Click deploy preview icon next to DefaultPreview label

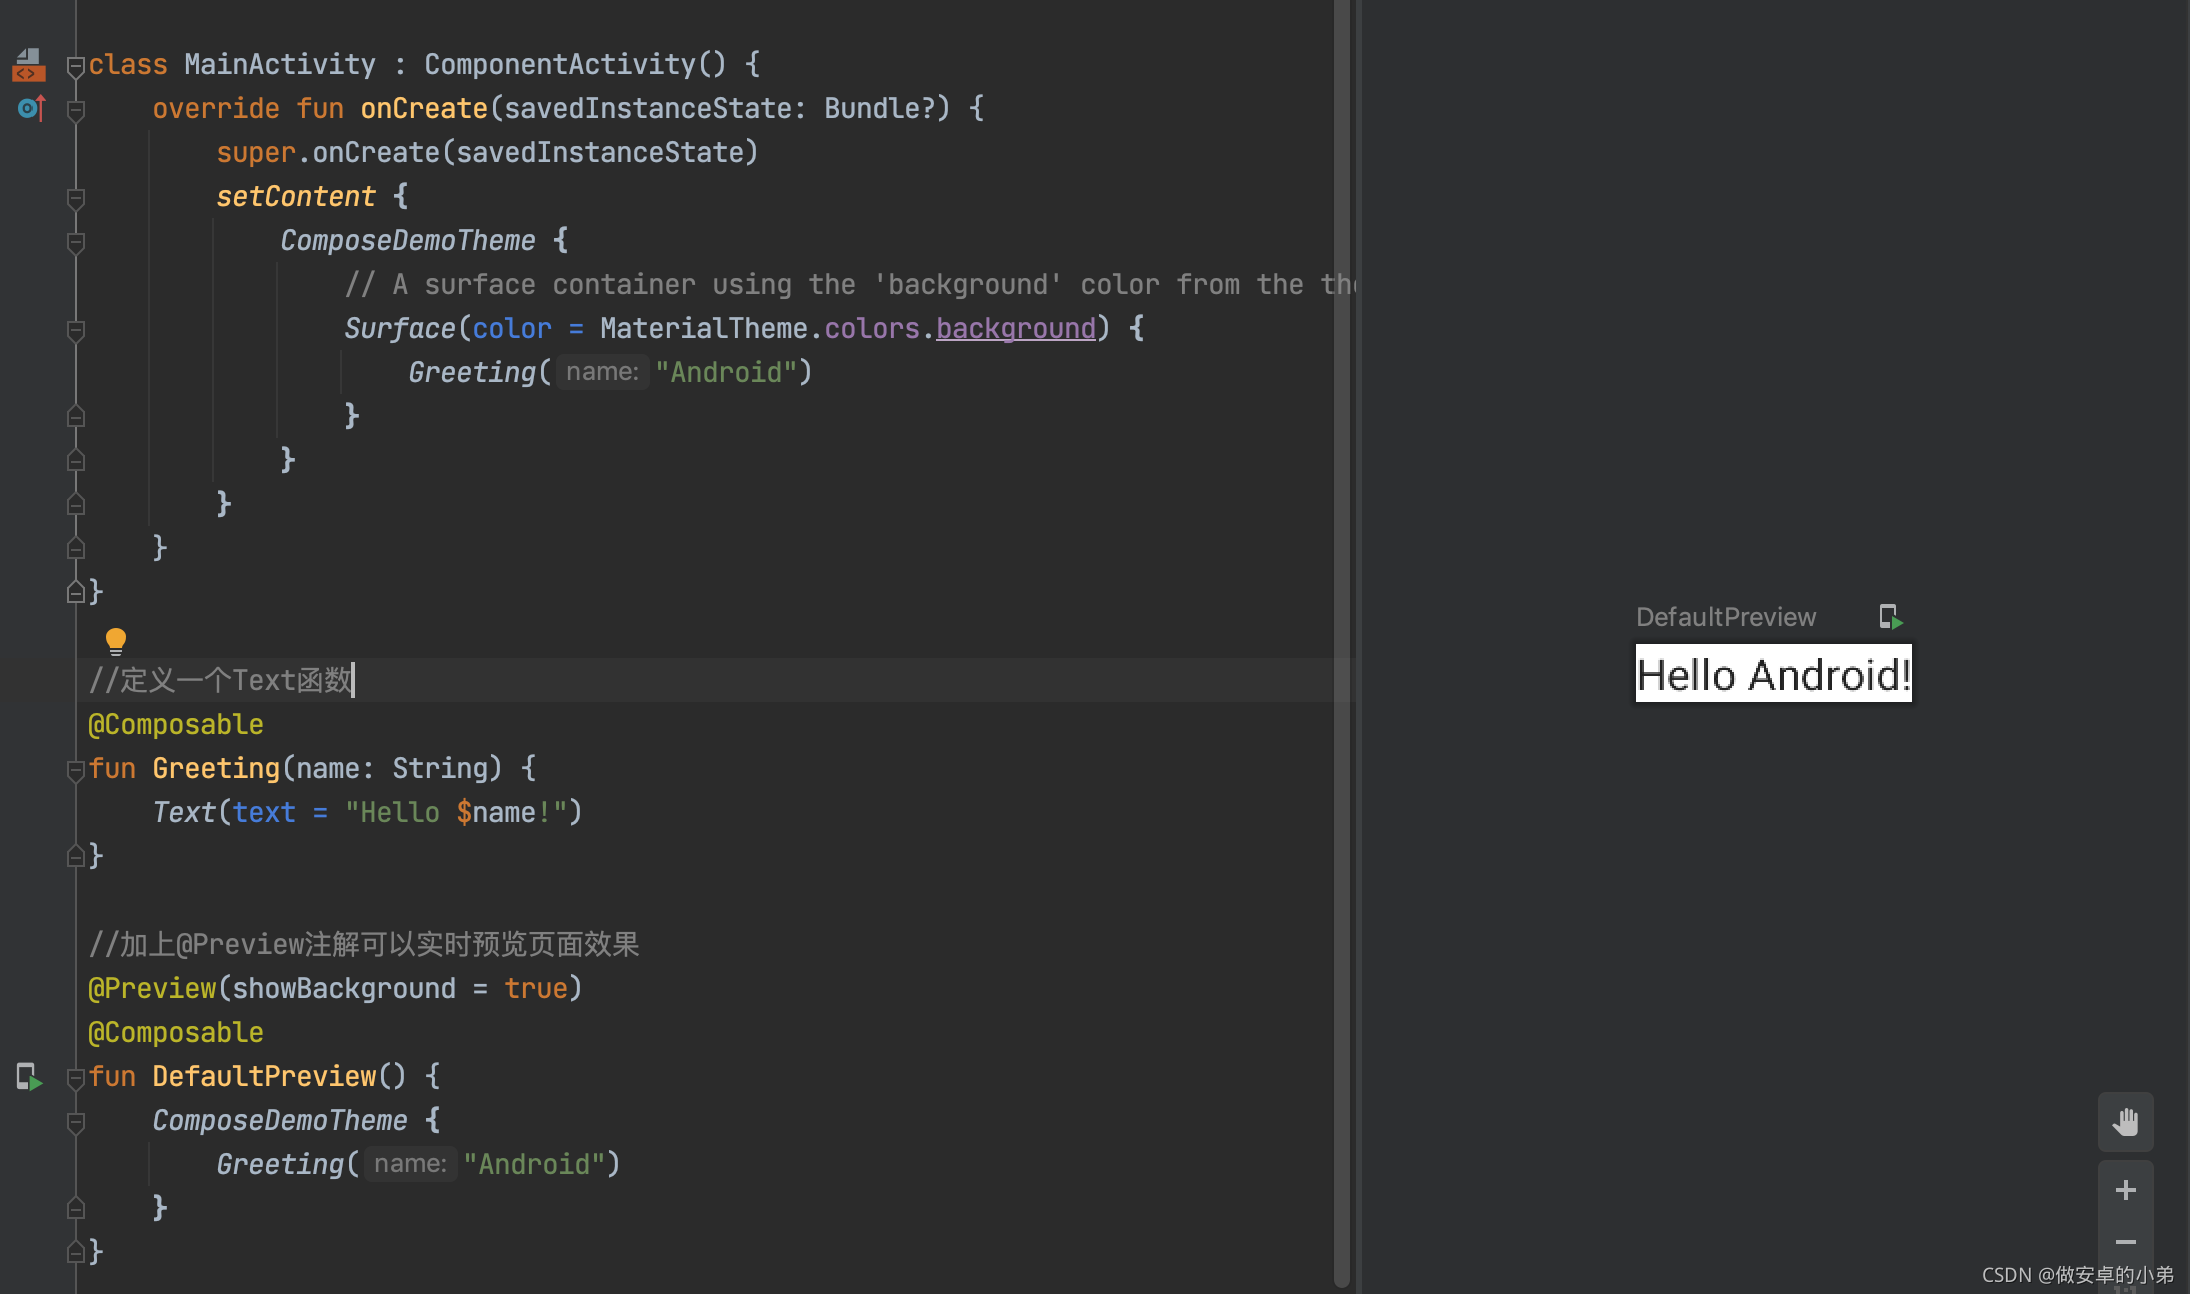pos(1889,617)
